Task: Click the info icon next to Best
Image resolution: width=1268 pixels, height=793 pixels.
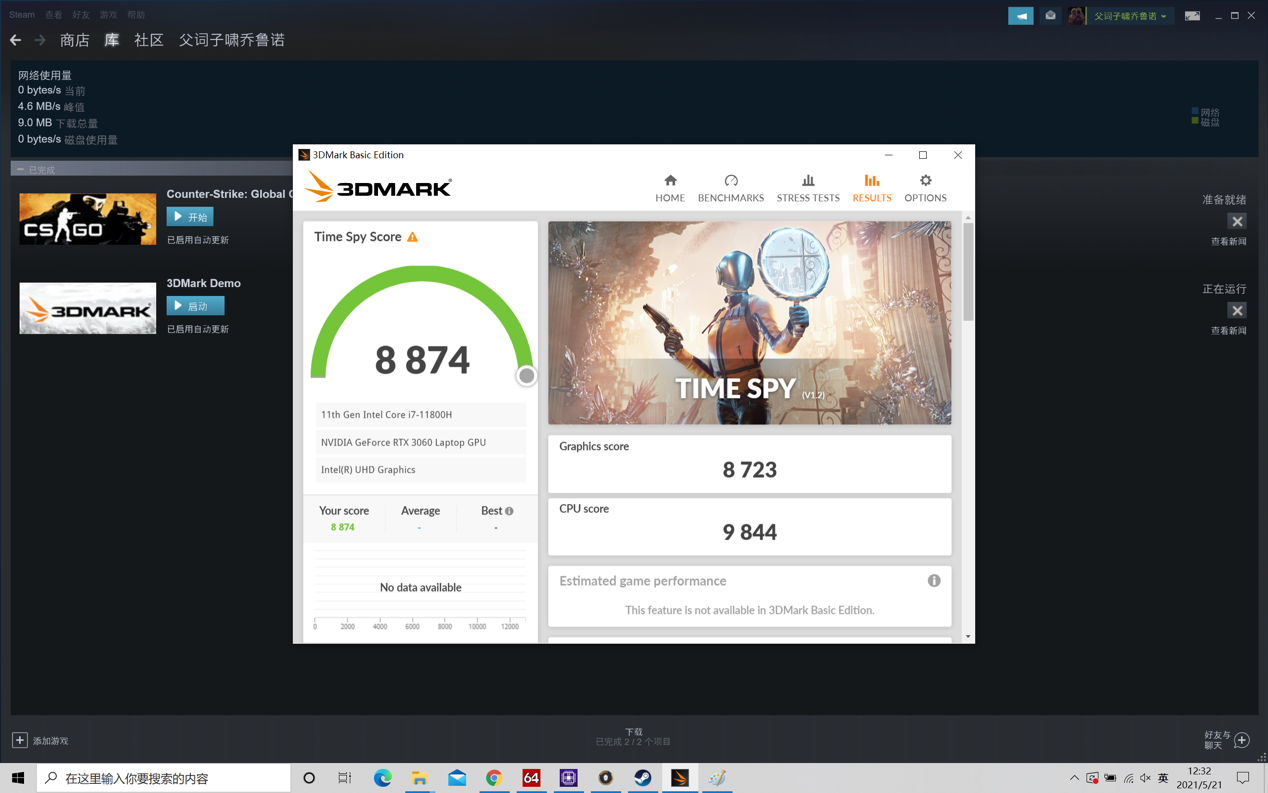Action: pos(509,511)
